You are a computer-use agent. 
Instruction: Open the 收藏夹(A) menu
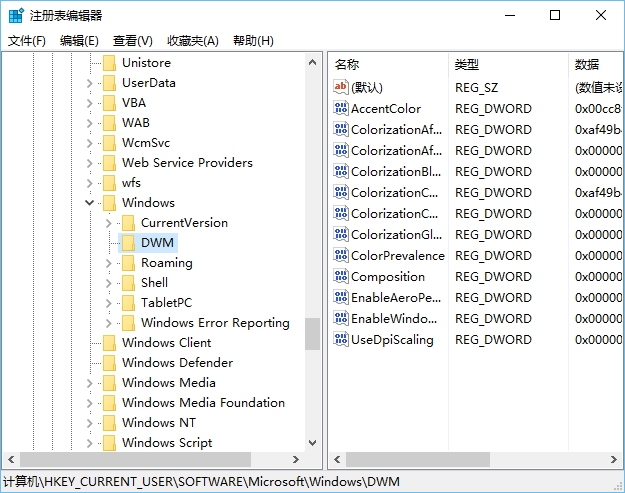pos(193,41)
